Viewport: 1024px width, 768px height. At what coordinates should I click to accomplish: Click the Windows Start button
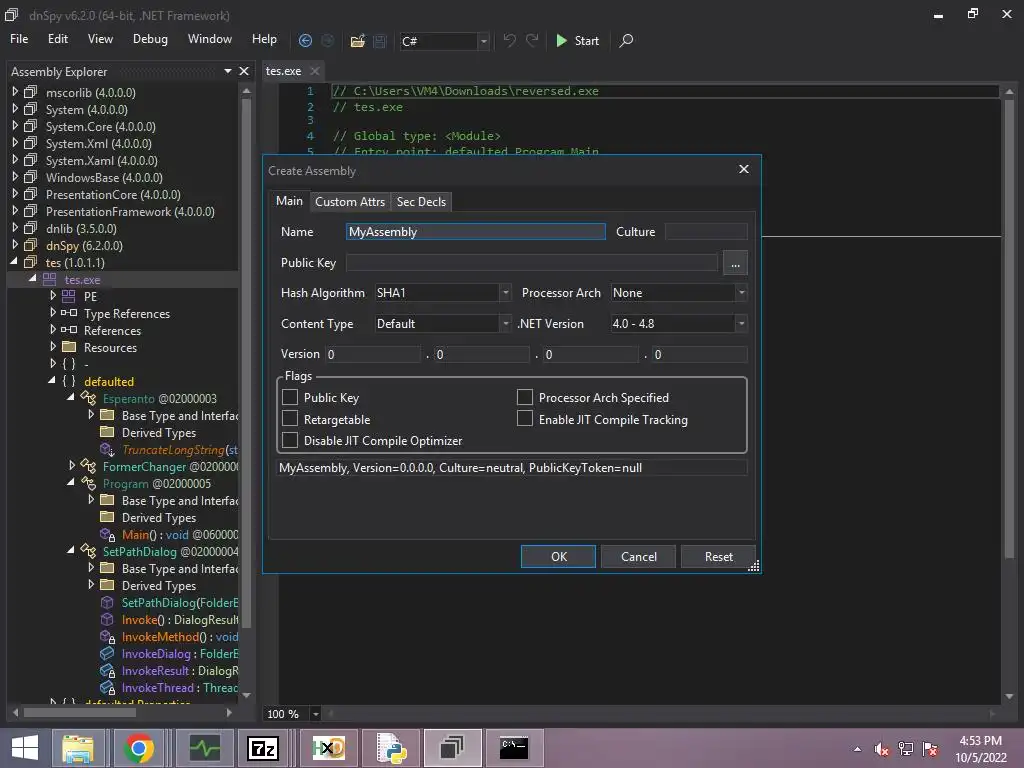[25, 748]
